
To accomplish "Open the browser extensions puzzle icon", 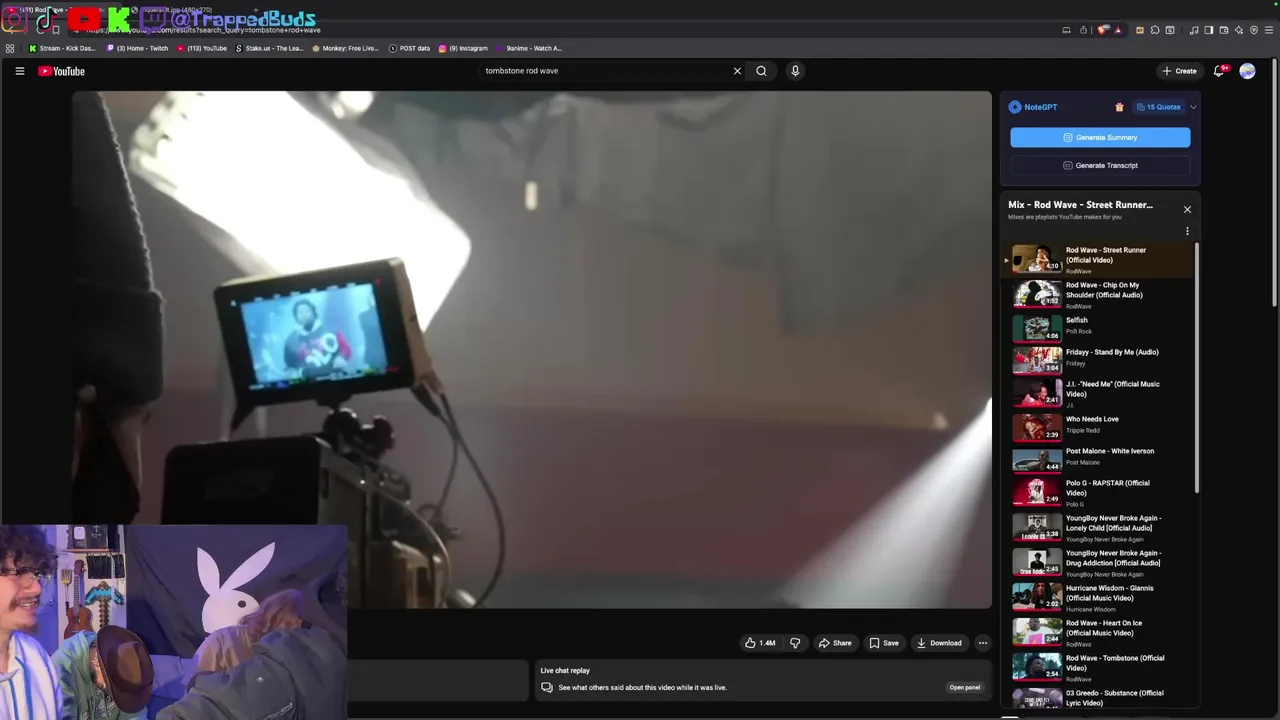I will (1154, 30).
